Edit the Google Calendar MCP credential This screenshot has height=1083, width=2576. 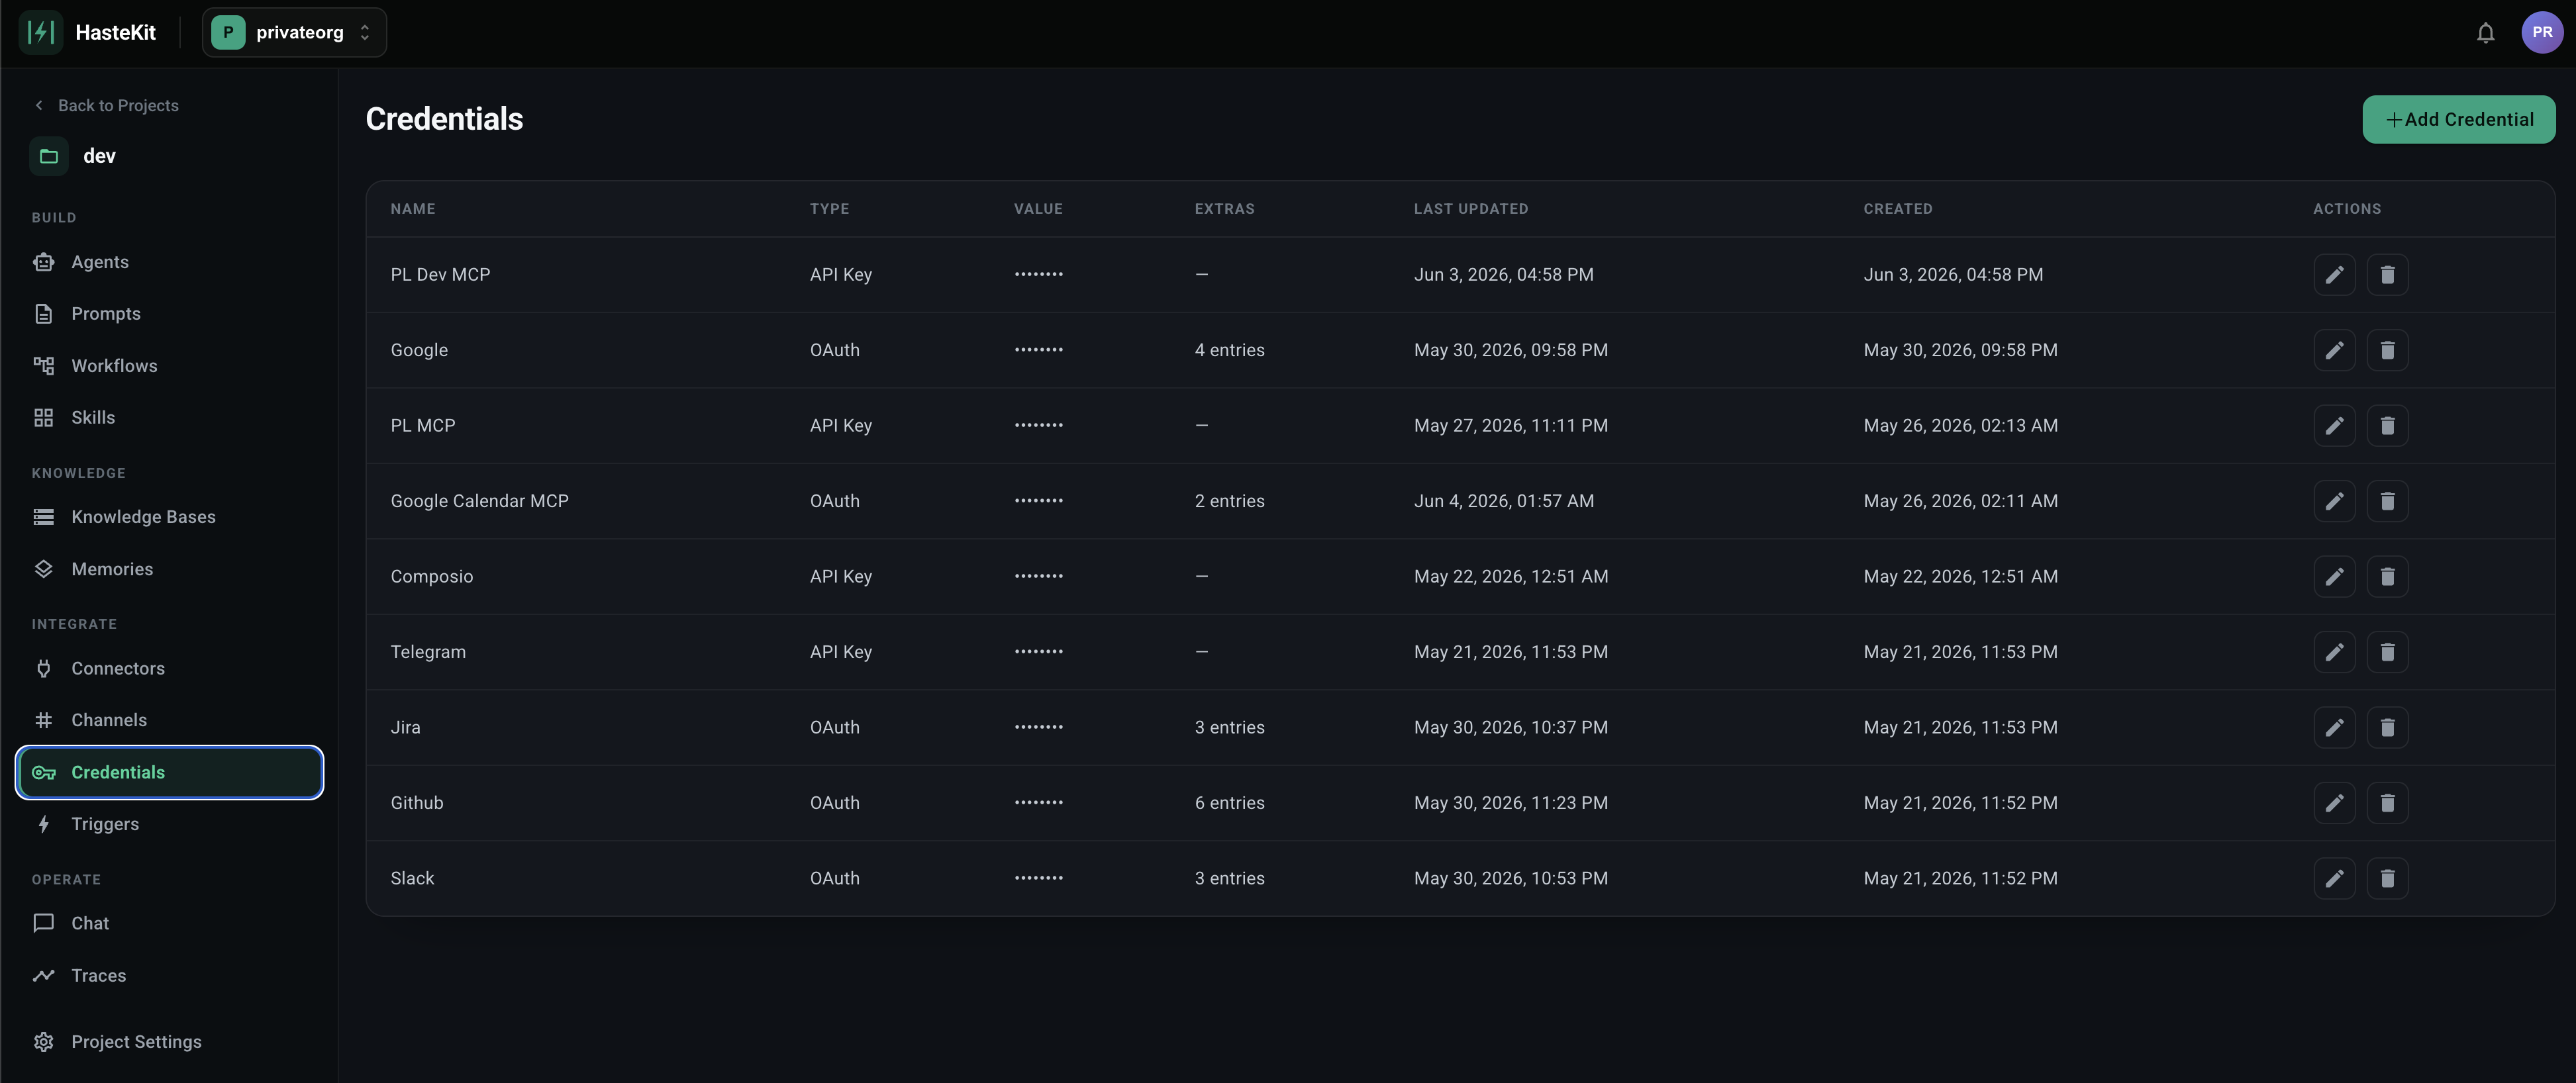(x=2334, y=501)
